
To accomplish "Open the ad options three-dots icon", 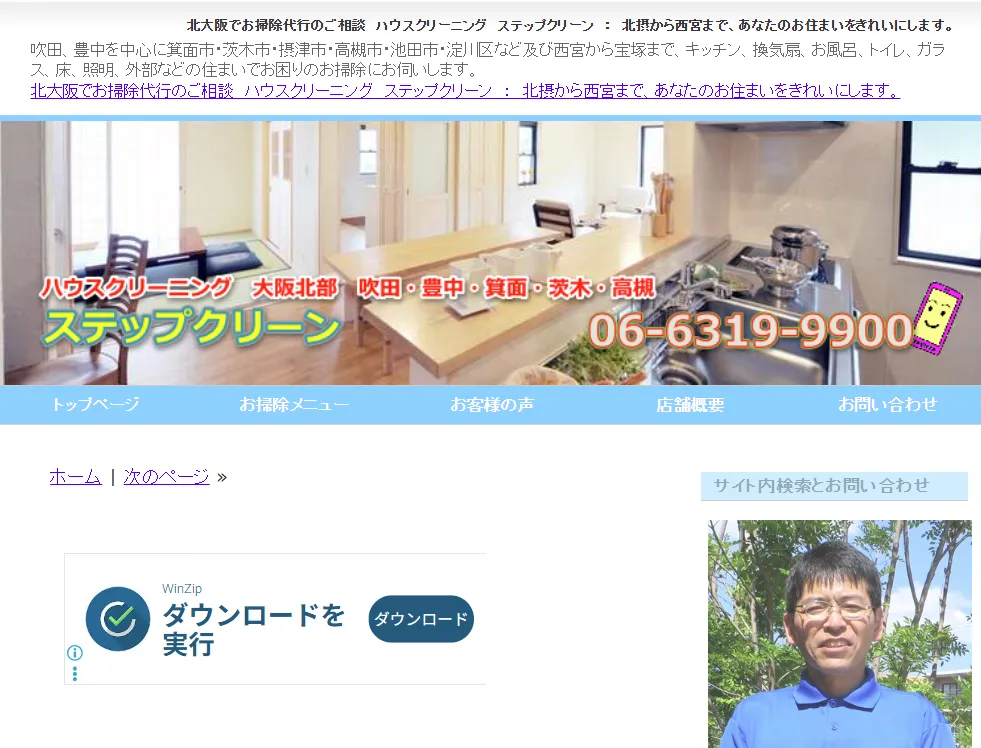I will point(74,674).
